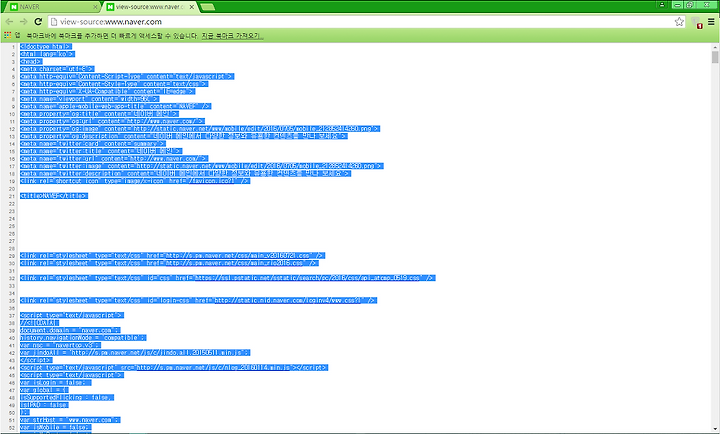This screenshot has height=434, width=720.
Task: Click the meta charset utf-8 line
Action: [57, 69]
